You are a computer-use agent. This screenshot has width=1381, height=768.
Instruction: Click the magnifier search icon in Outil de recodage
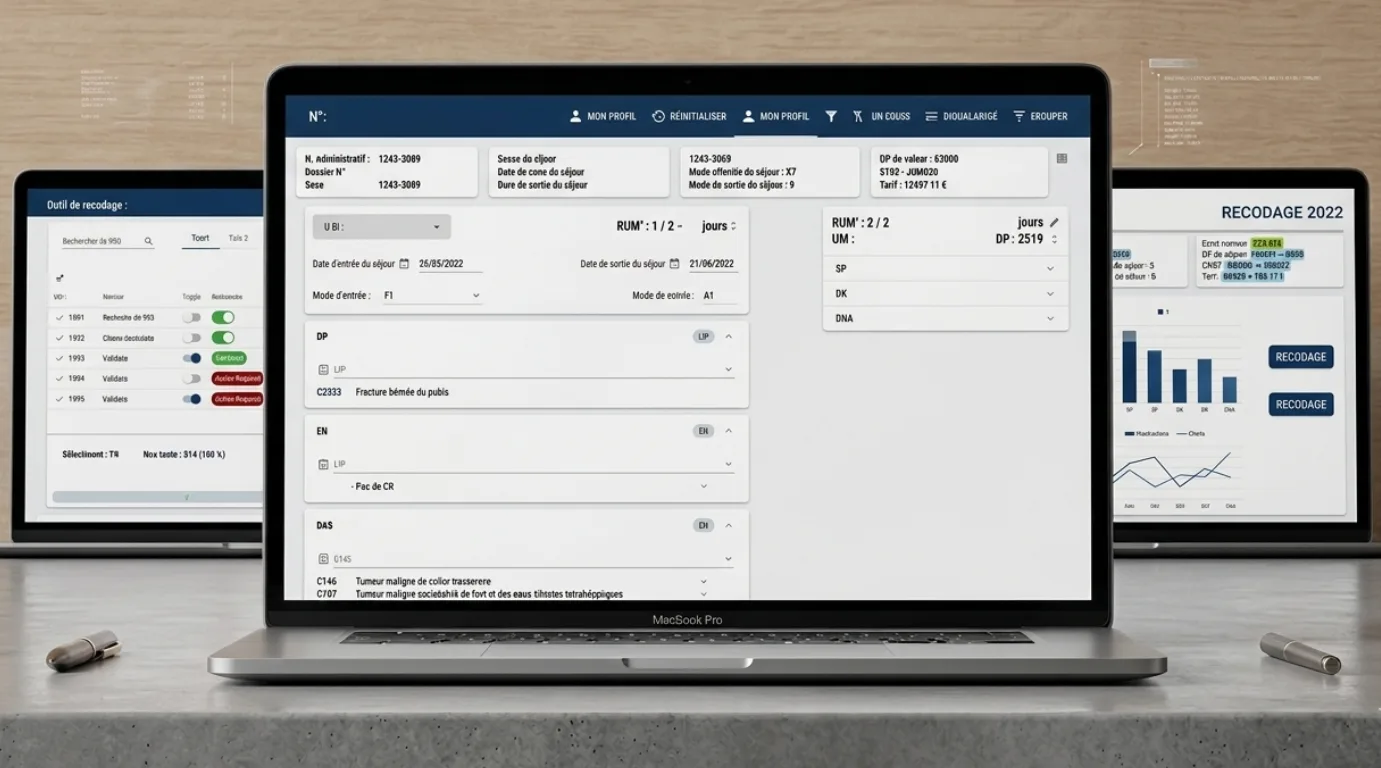tap(149, 241)
